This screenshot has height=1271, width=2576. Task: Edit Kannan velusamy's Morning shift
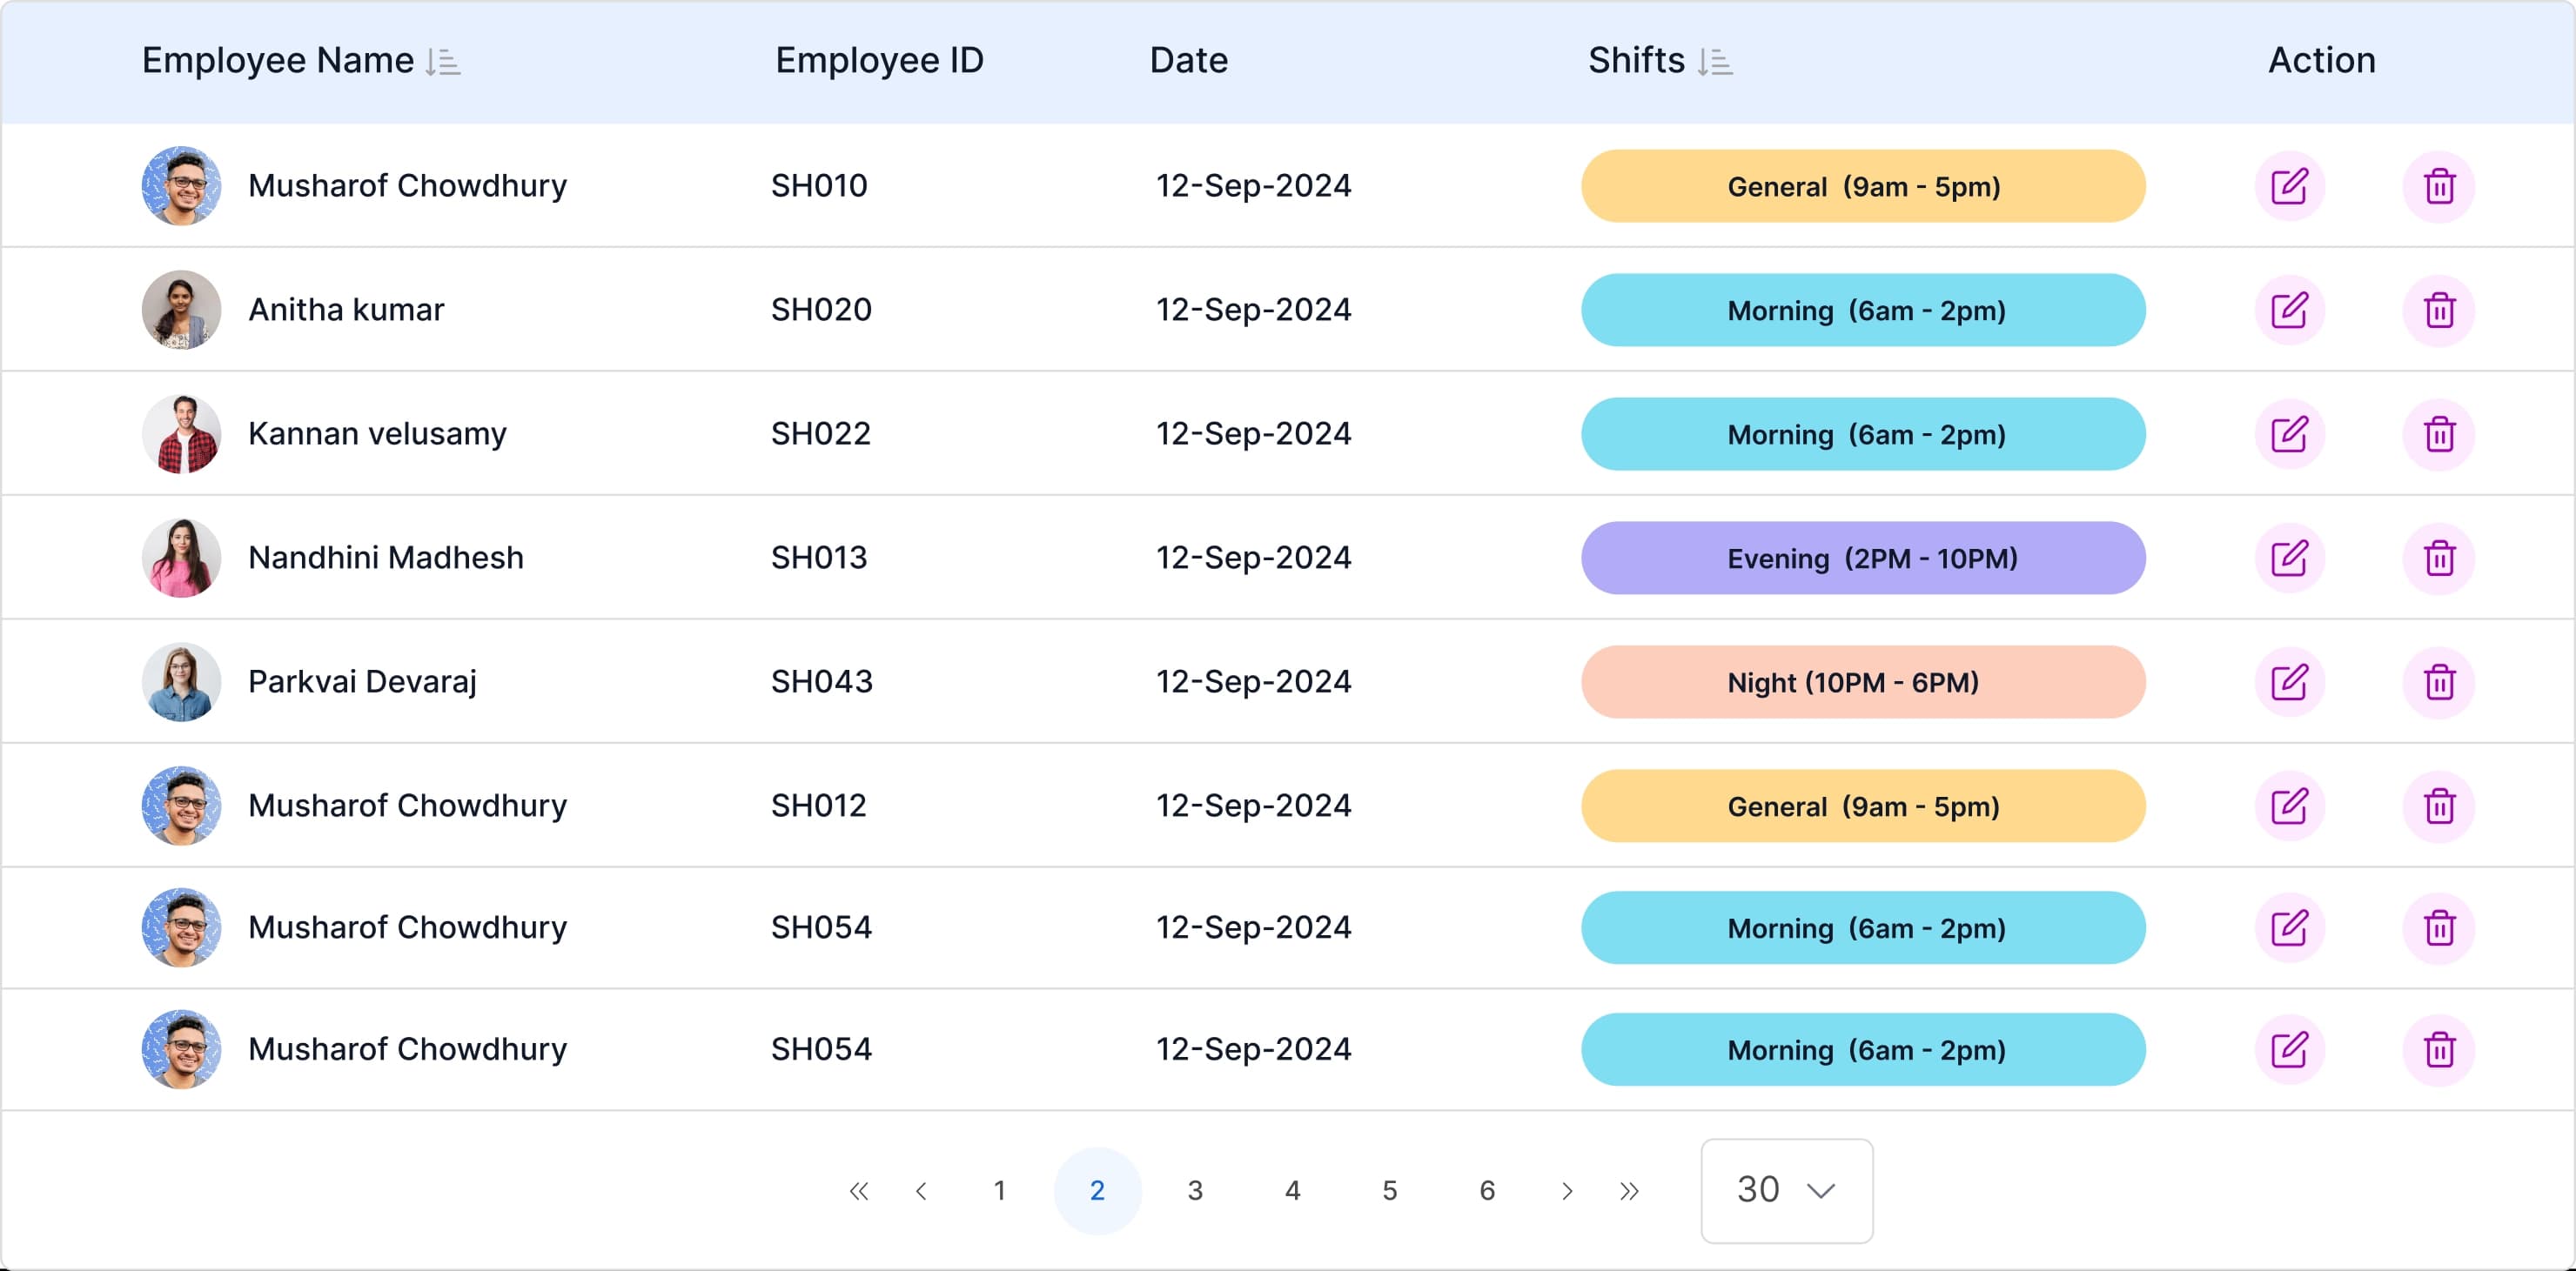[2290, 434]
